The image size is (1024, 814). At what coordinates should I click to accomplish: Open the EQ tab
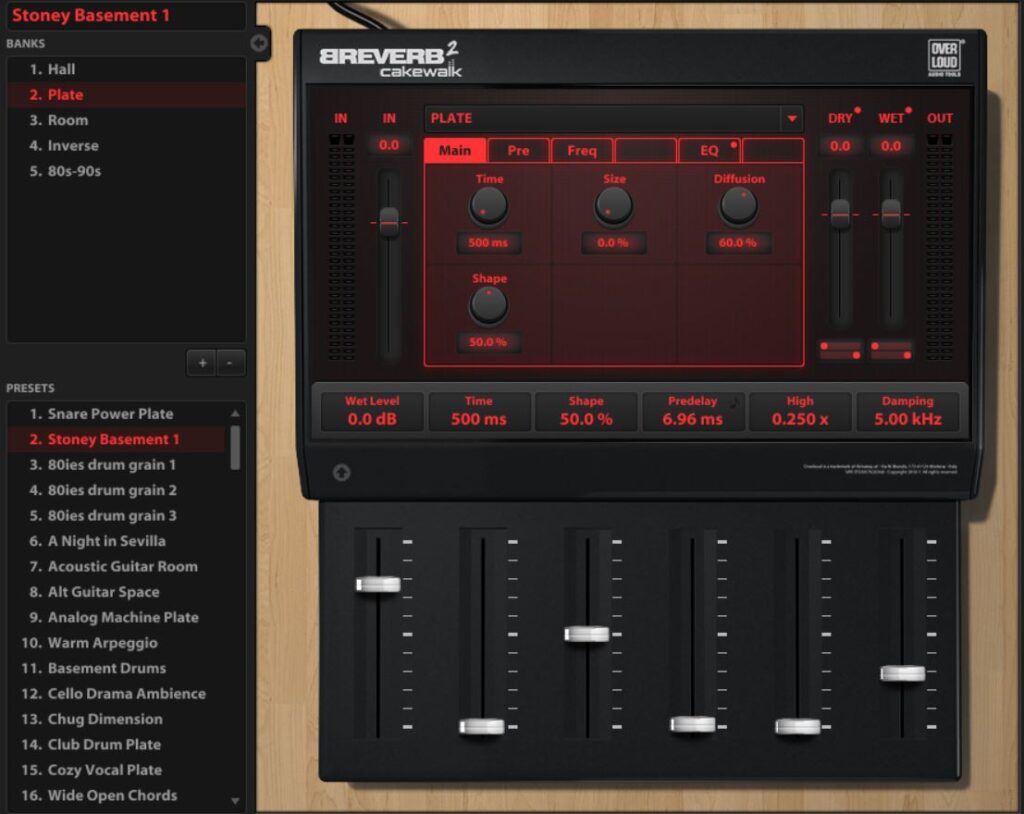[x=709, y=150]
